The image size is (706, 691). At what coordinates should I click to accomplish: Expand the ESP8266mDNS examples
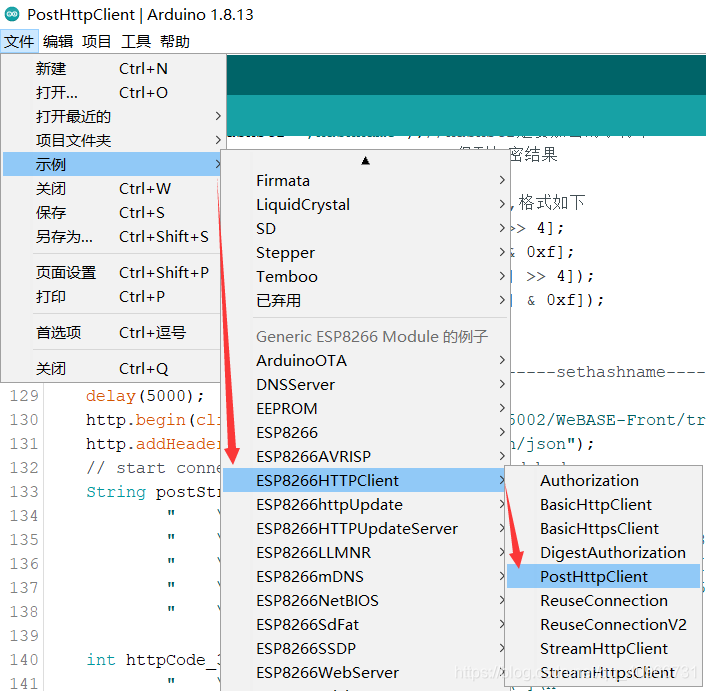coord(366,577)
